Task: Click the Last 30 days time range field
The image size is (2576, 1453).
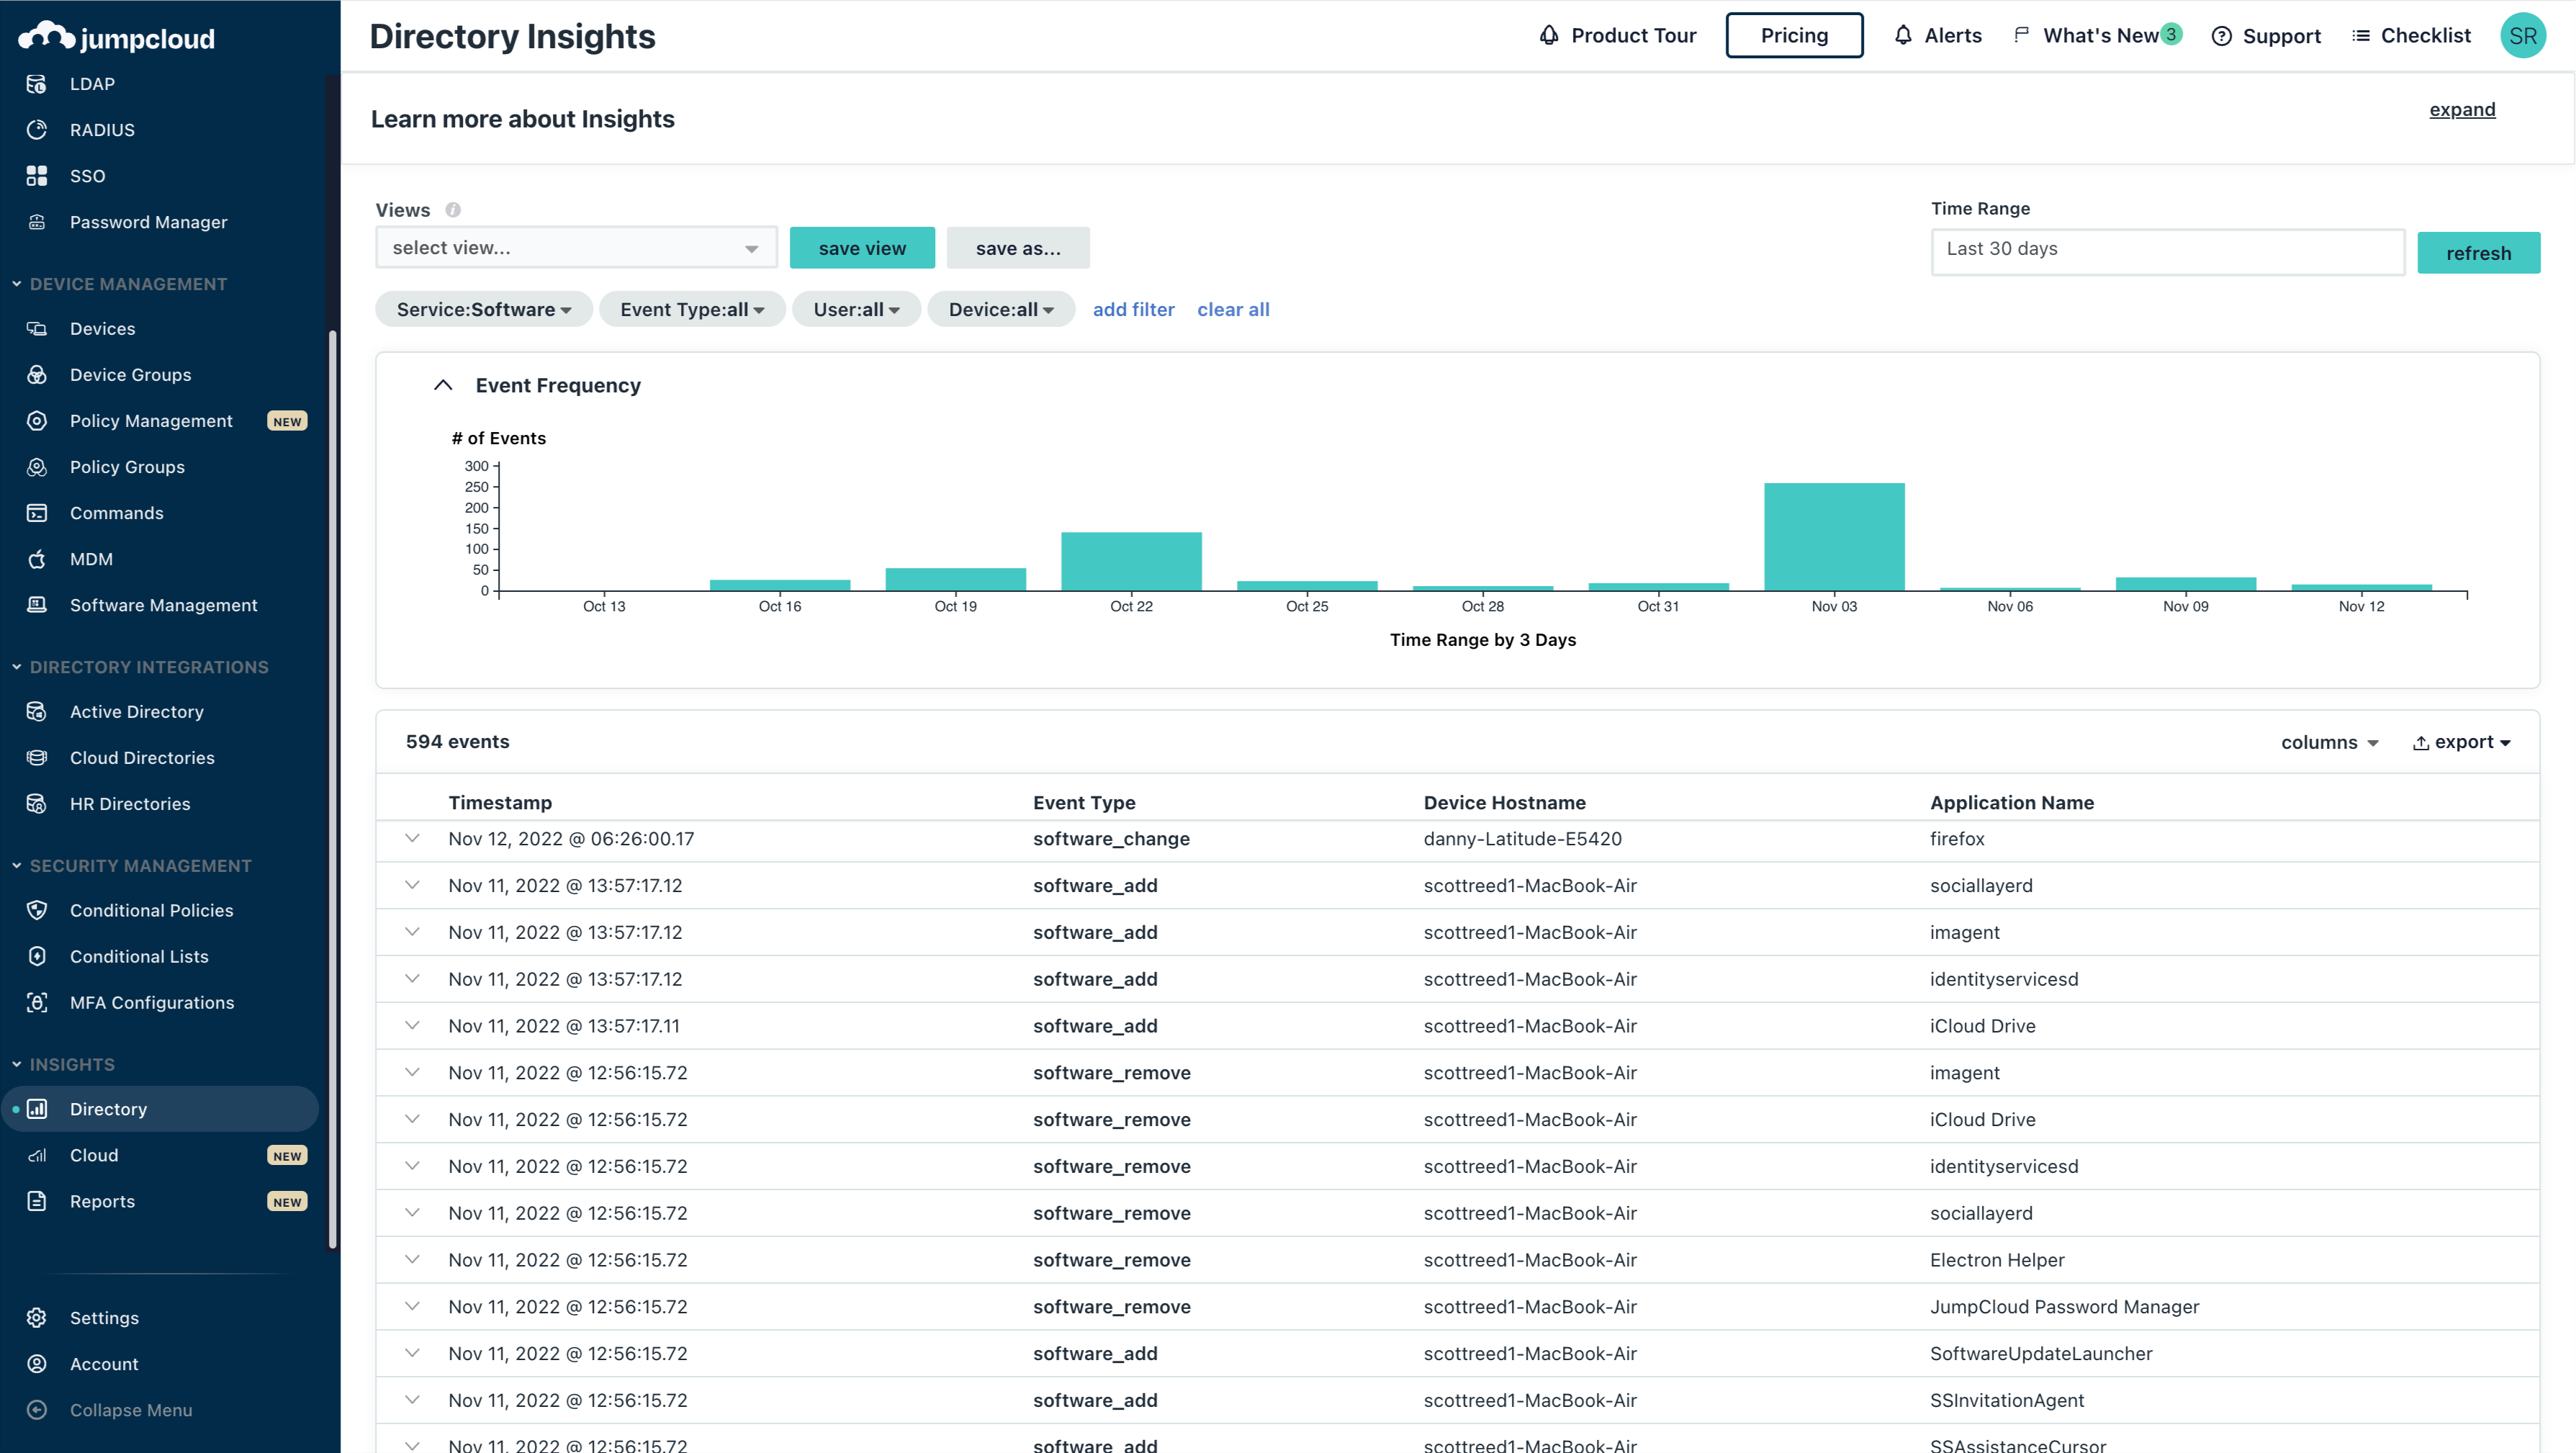Action: point(2168,252)
